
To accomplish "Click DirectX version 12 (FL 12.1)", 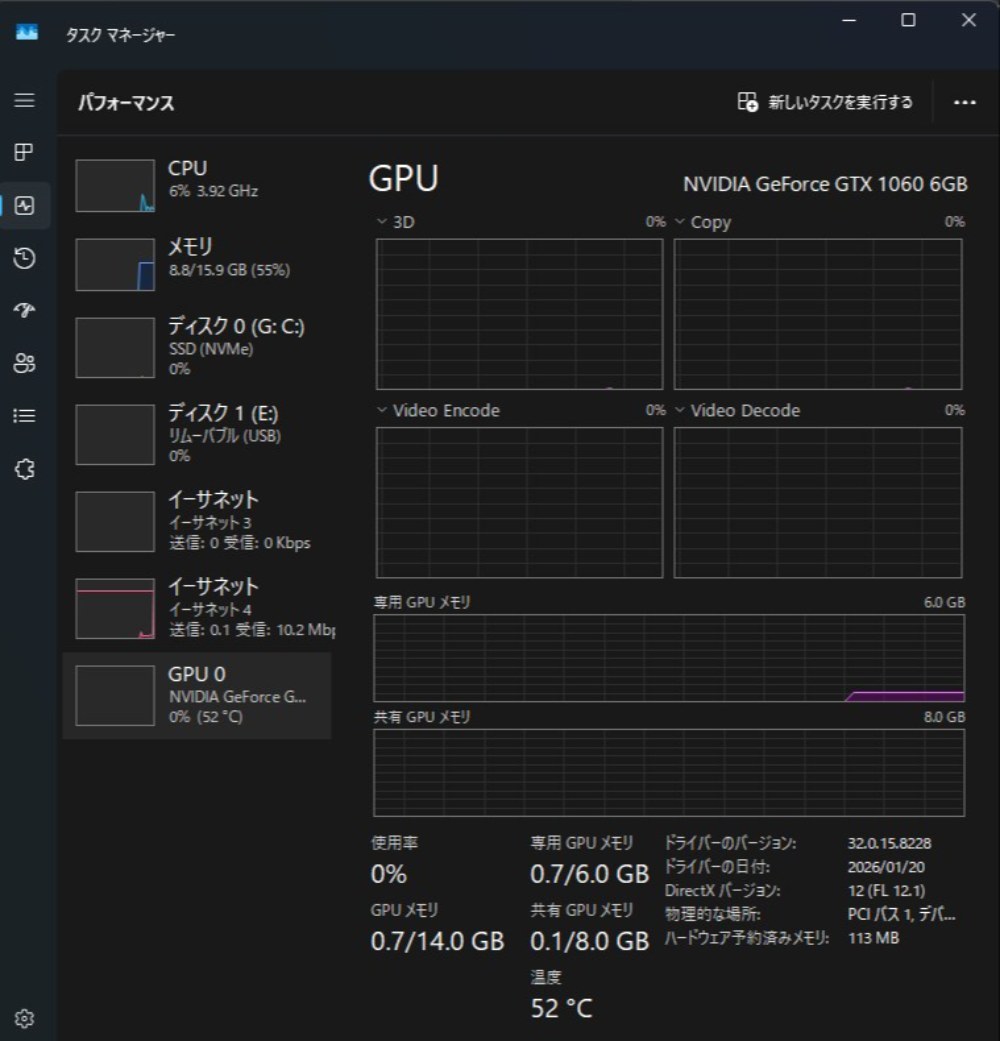I will [886, 891].
